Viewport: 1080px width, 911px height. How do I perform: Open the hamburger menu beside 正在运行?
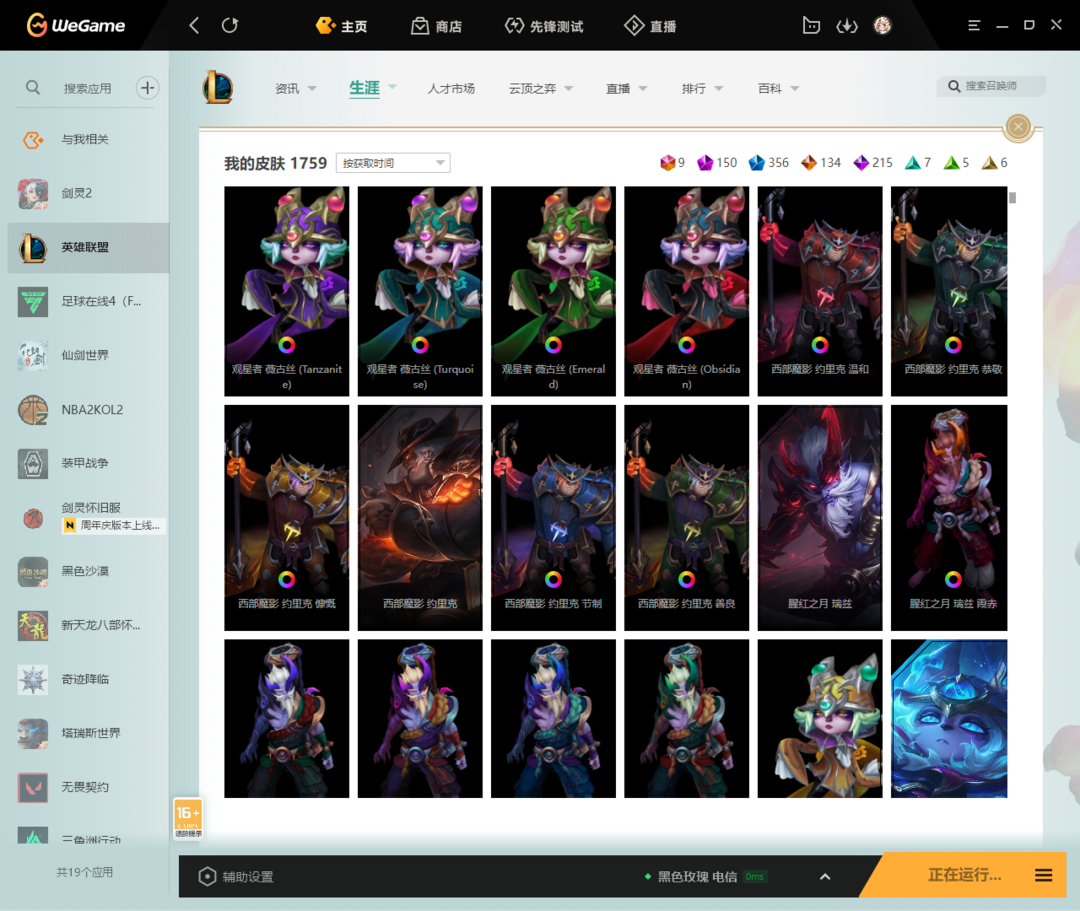point(1043,875)
